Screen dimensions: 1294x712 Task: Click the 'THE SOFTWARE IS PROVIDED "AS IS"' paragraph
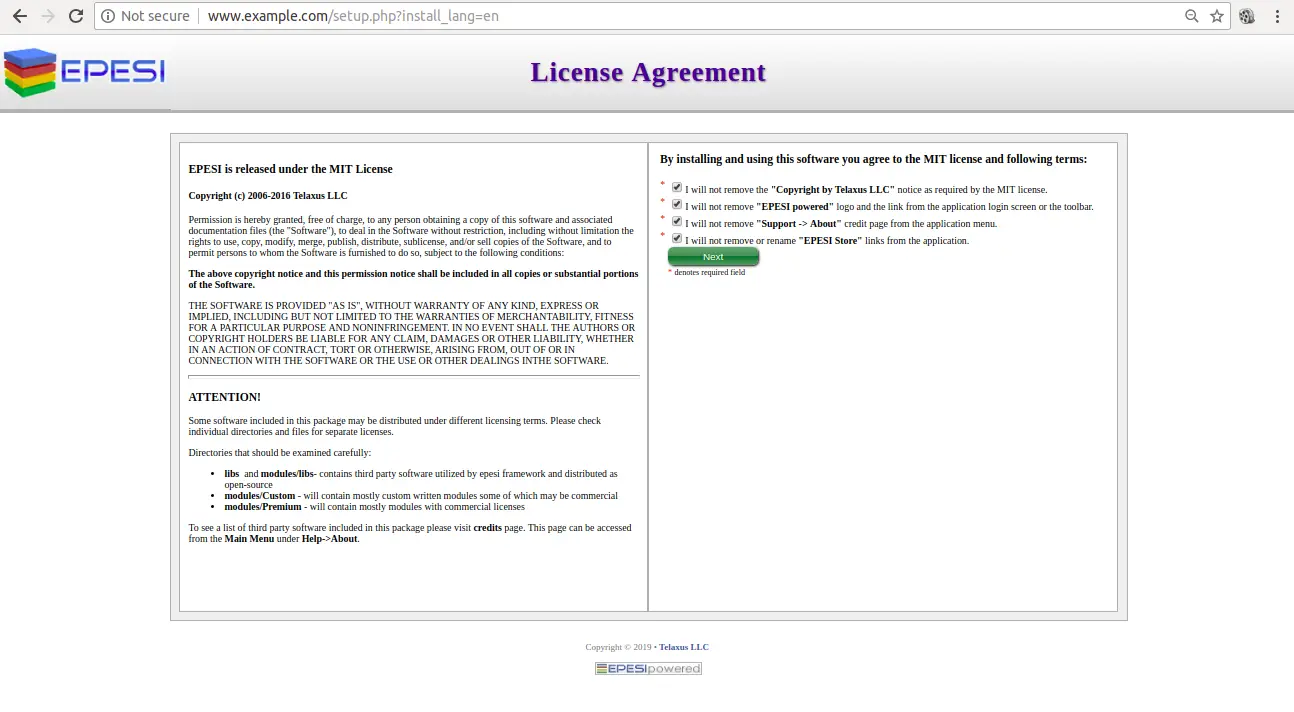pyautogui.click(x=412, y=333)
